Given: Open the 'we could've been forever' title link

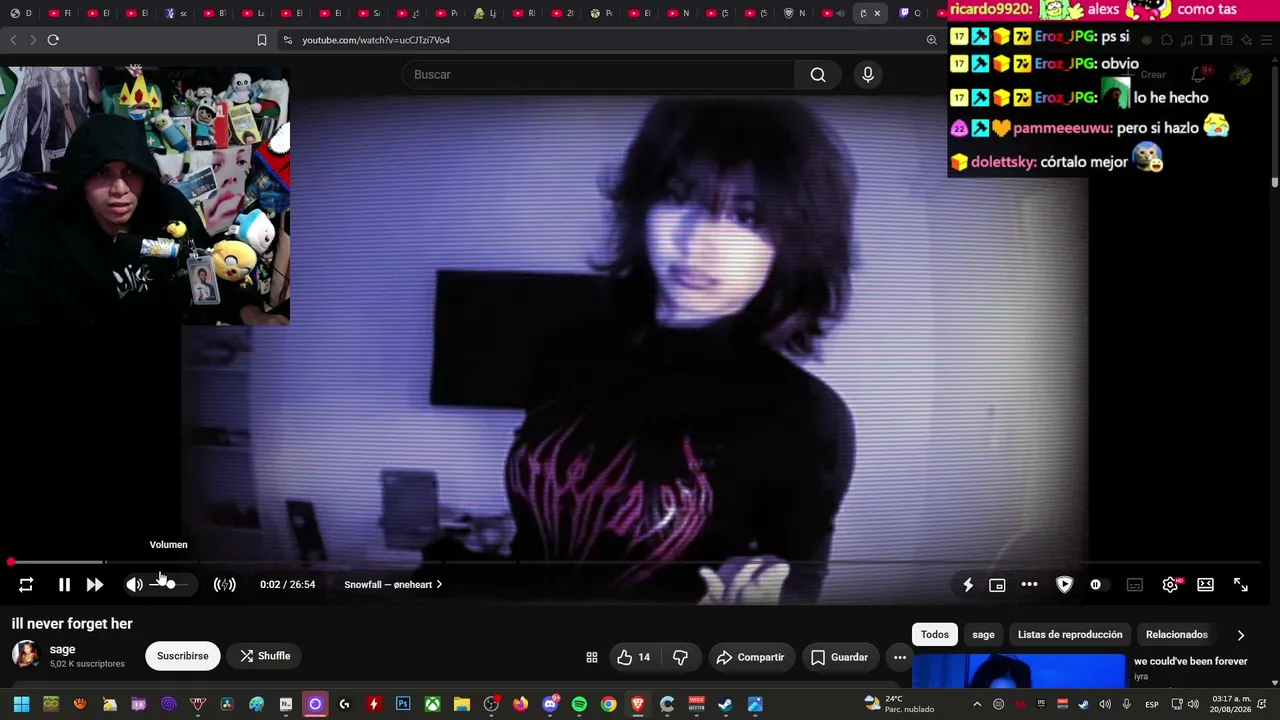Looking at the screenshot, I should click(1191, 661).
